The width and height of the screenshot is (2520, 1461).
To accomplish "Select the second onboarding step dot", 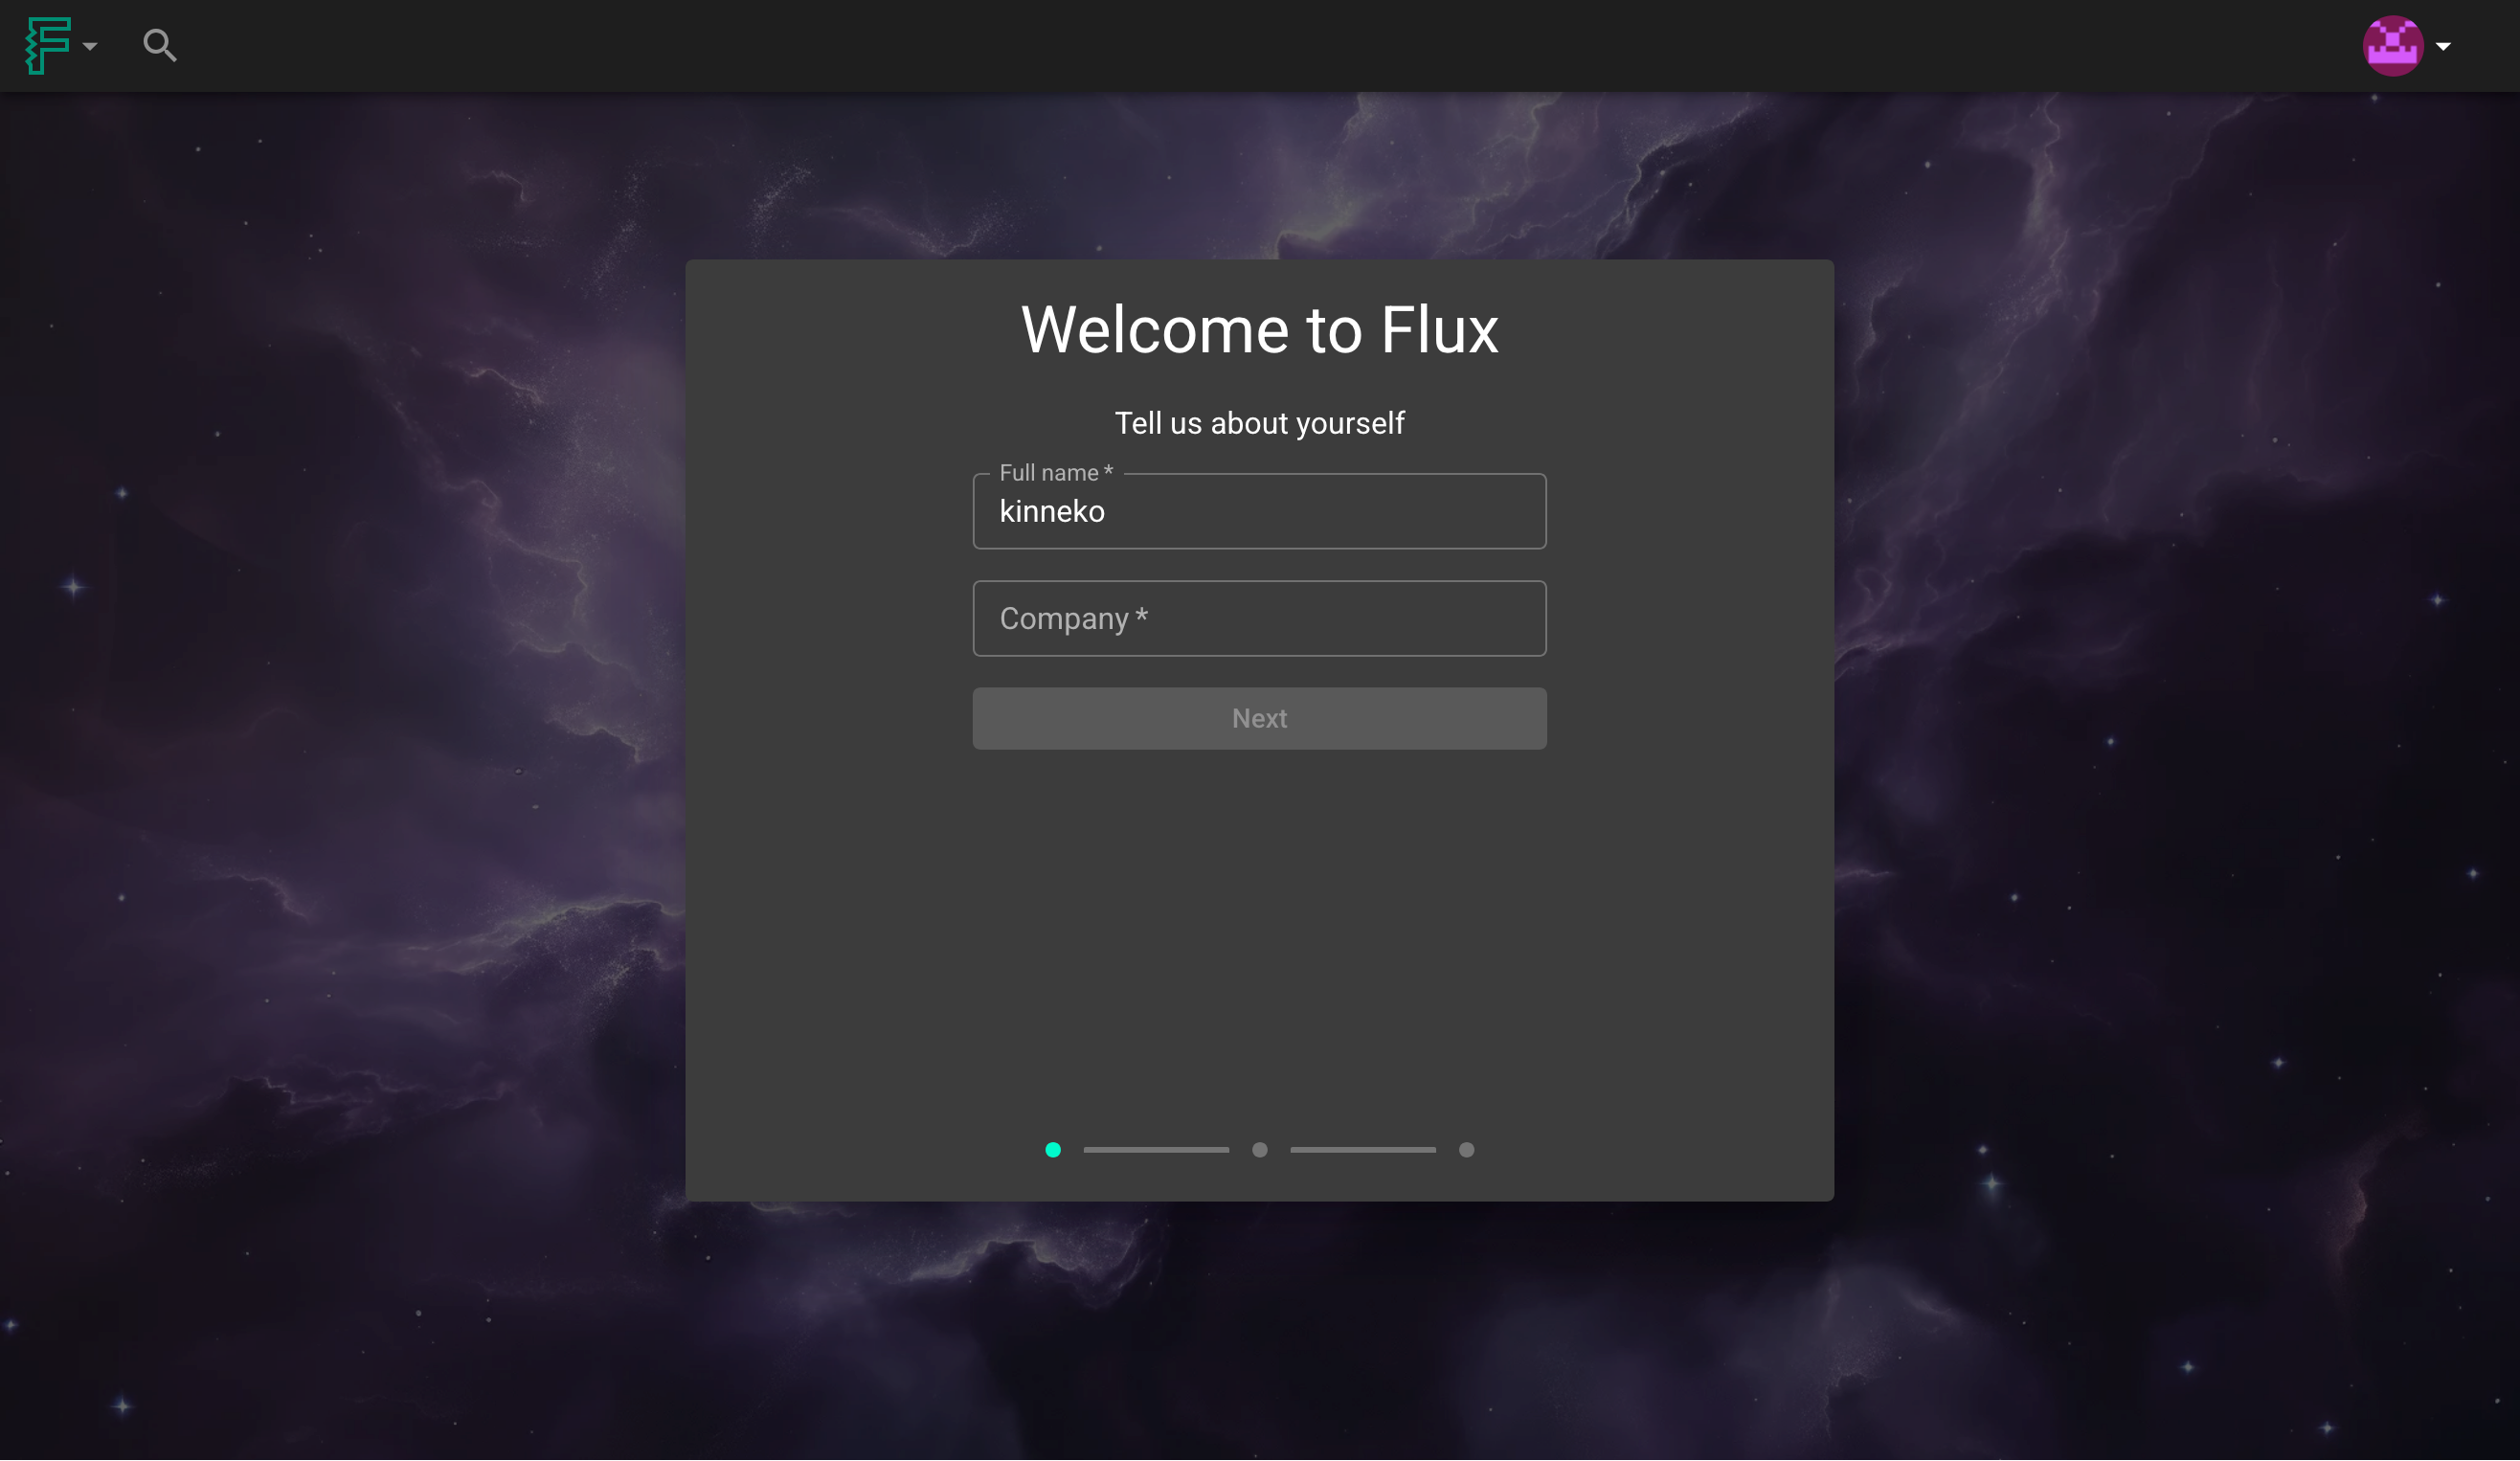I will coord(1259,1151).
